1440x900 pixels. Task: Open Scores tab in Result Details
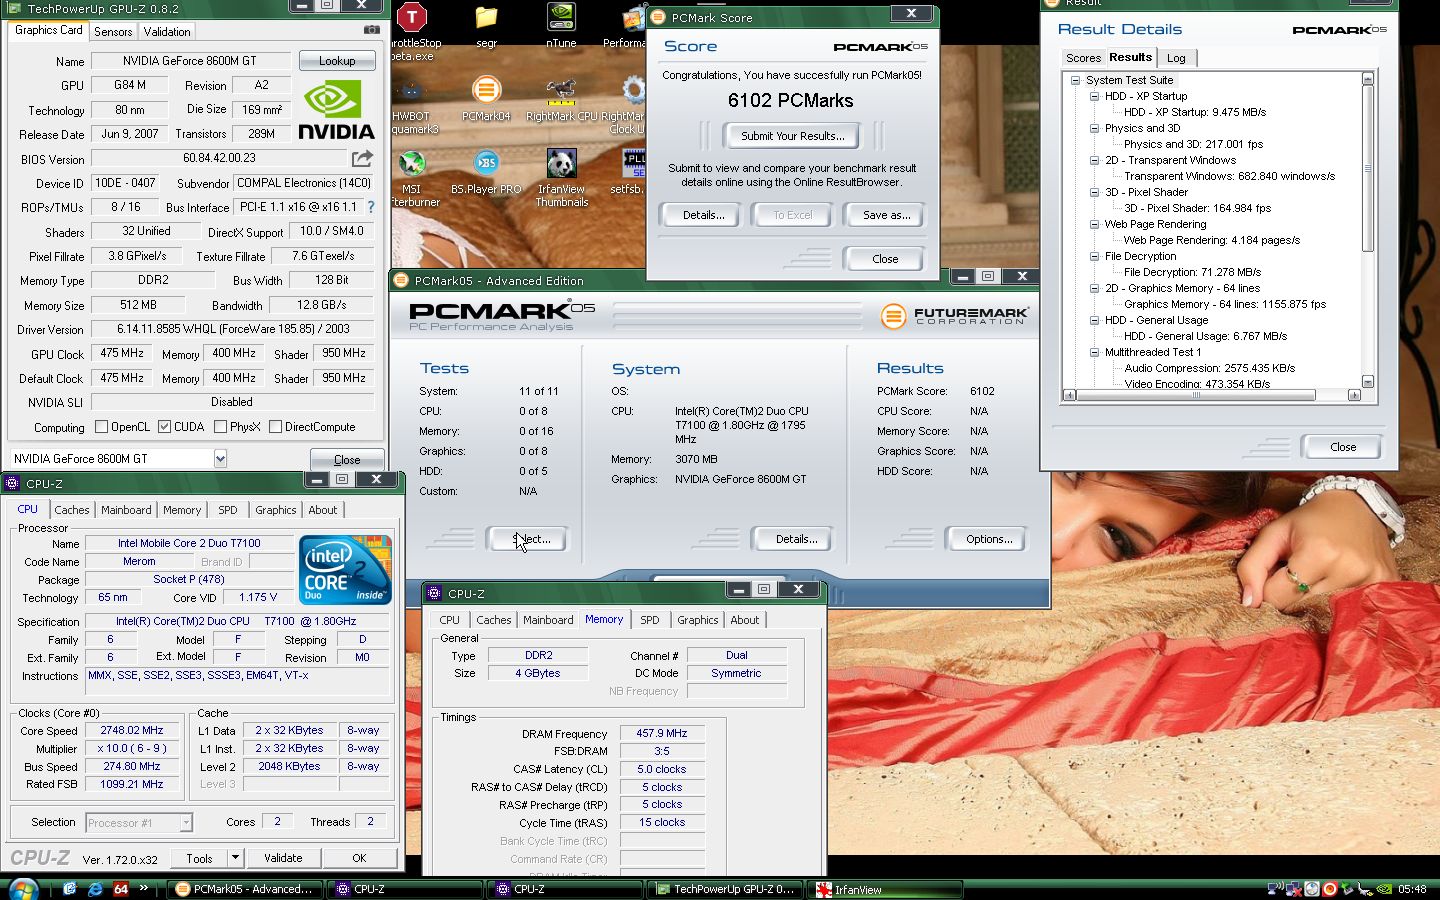[1083, 58]
